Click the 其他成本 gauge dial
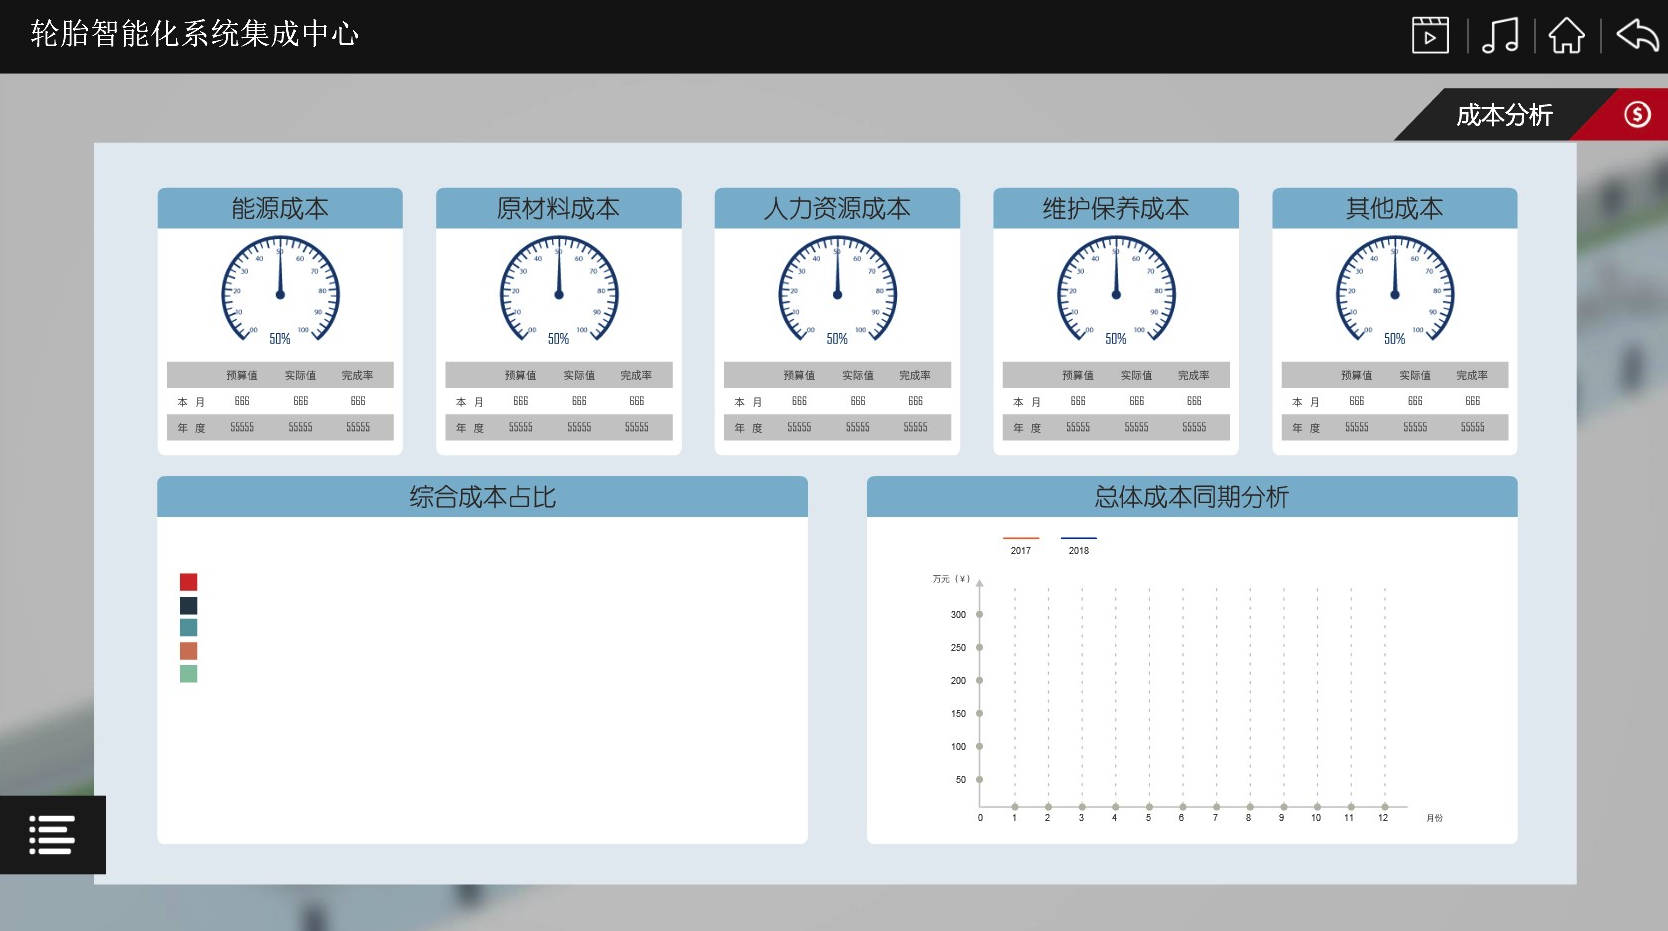1668x931 pixels. [1395, 290]
